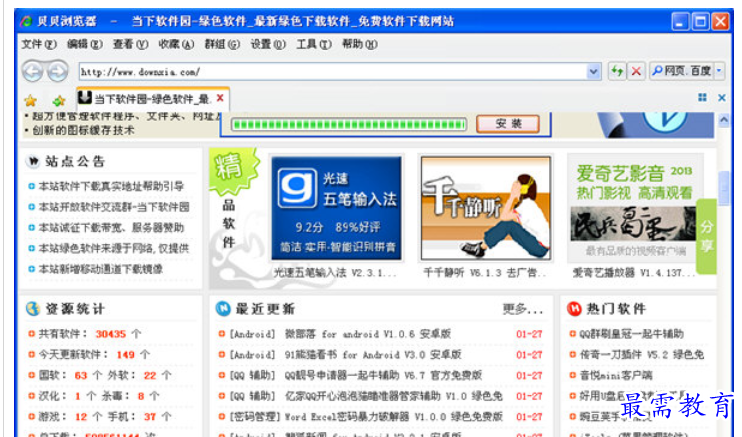
Task: Click the blue grid tab overview icon
Action: (x=702, y=98)
